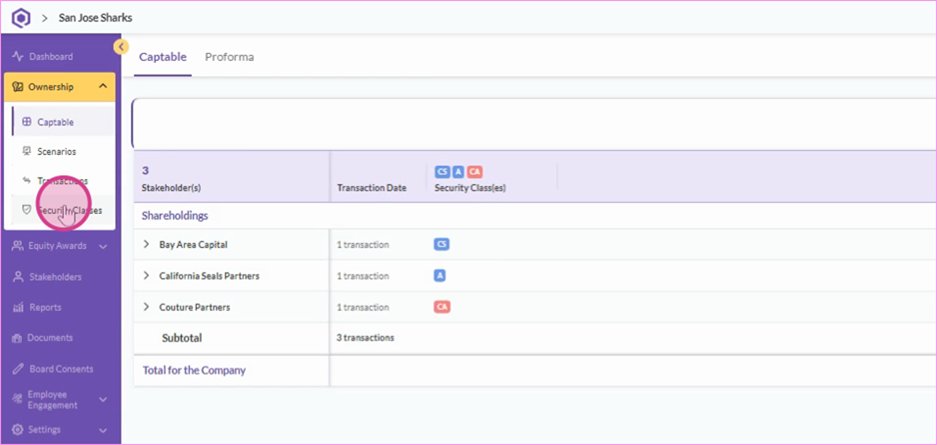This screenshot has height=445, width=937.
Task: Click the Subtotal row label
Action: pos(182,338)
